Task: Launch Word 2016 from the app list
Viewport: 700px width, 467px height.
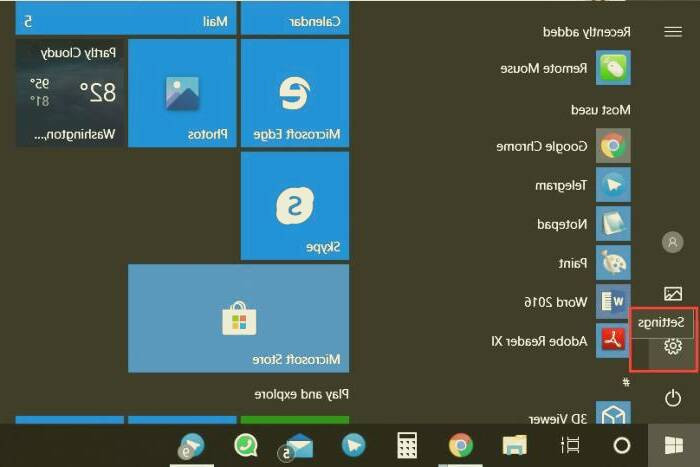Action: pos(612,301)
